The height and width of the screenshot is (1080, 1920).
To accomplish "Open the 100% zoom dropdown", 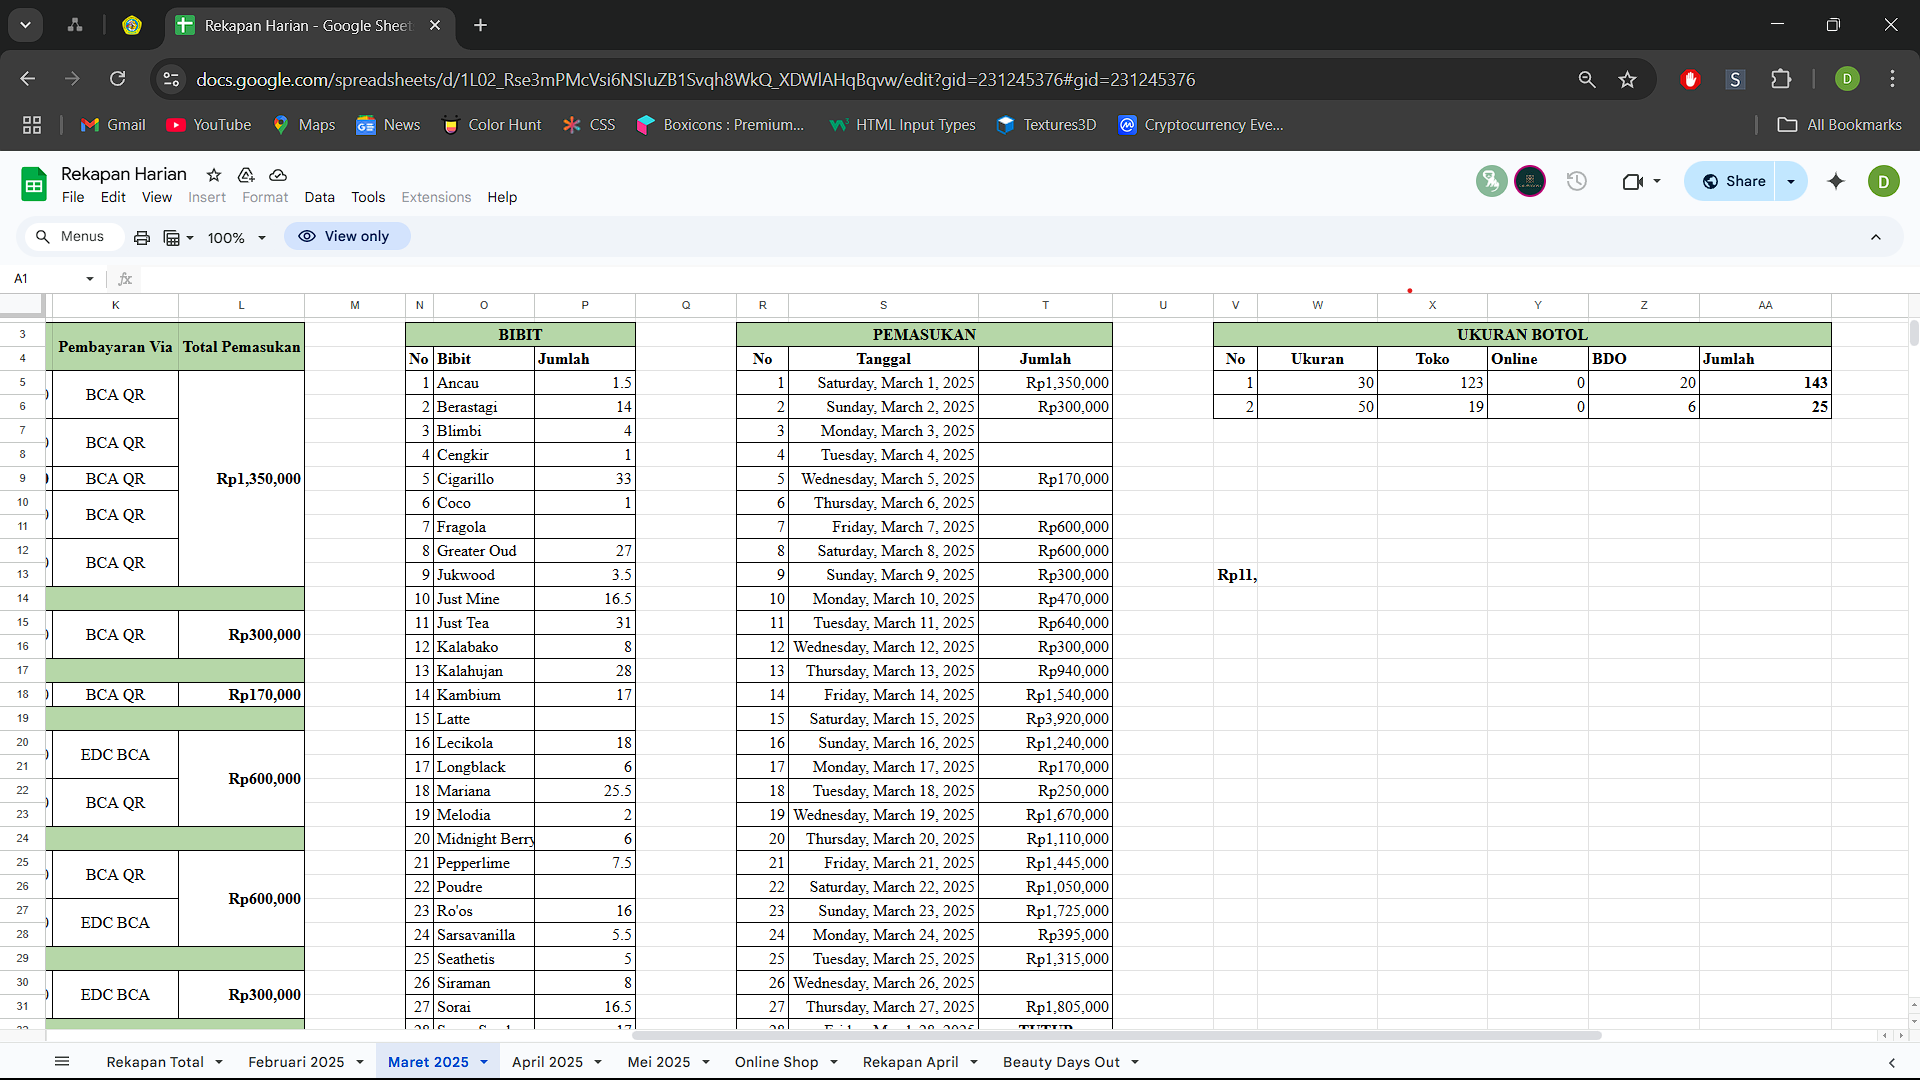I will 236,238.
